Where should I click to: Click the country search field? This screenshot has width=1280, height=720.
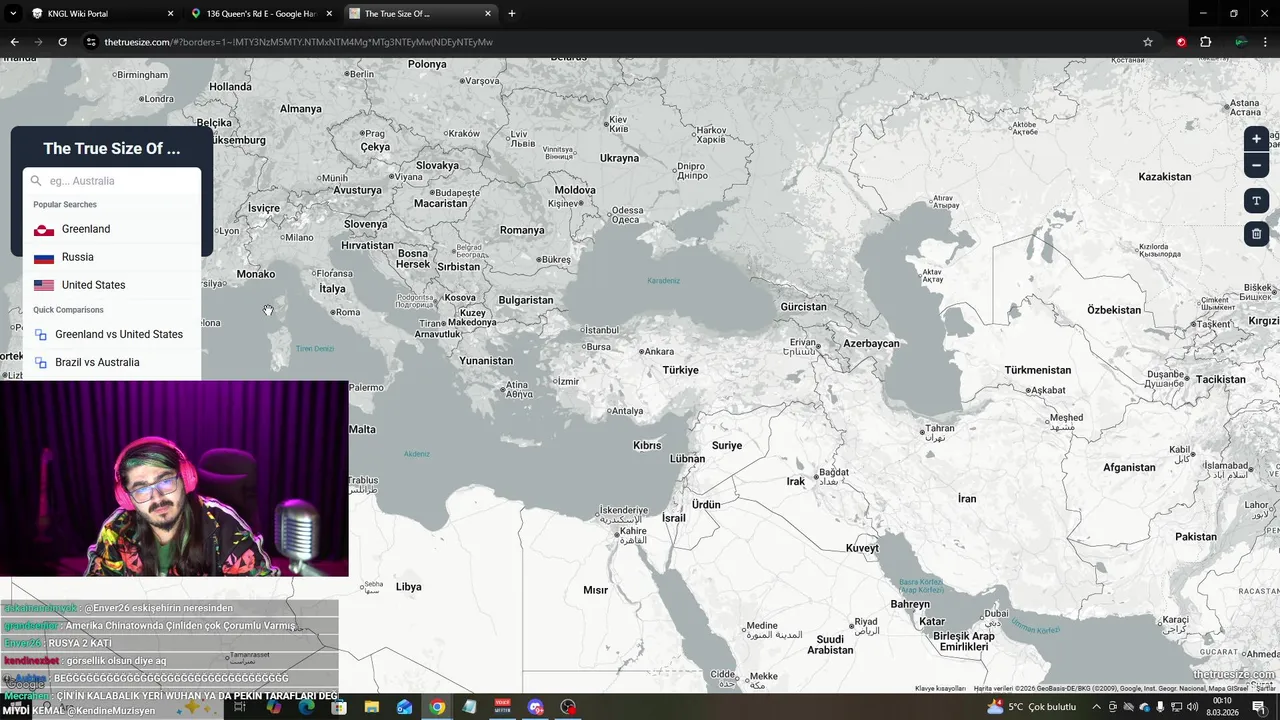click(112, 181)
